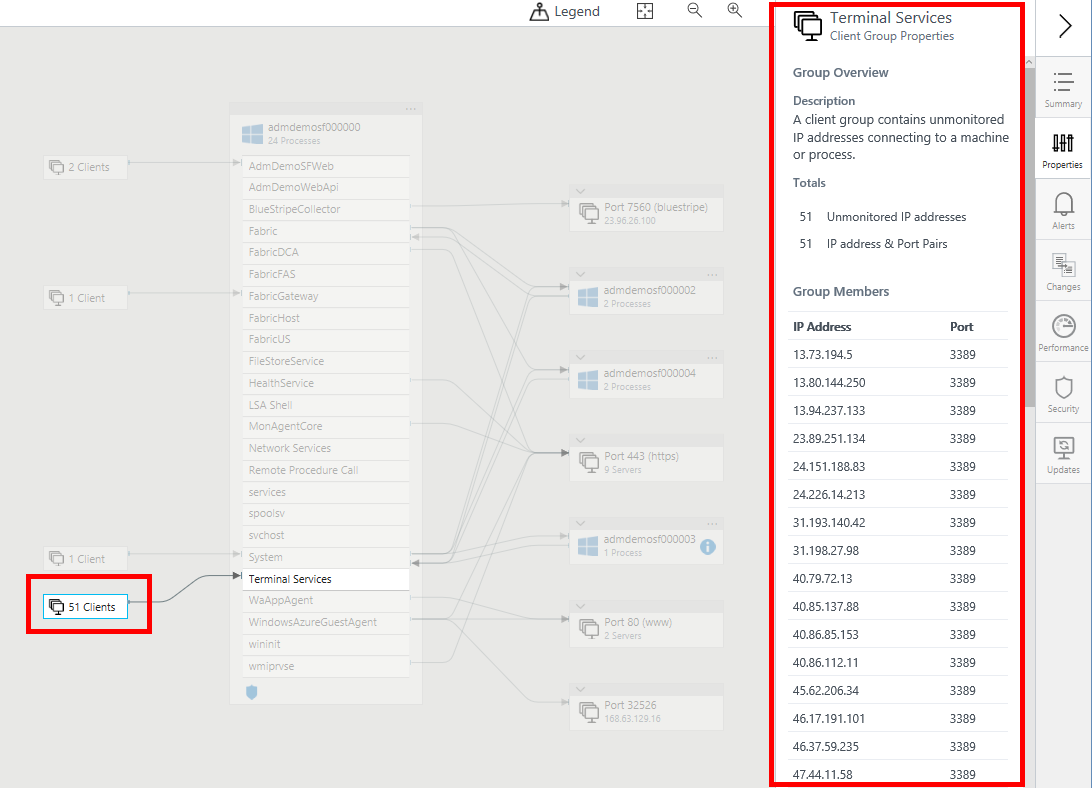Switch to the Changes tab

click(1063, 272)
